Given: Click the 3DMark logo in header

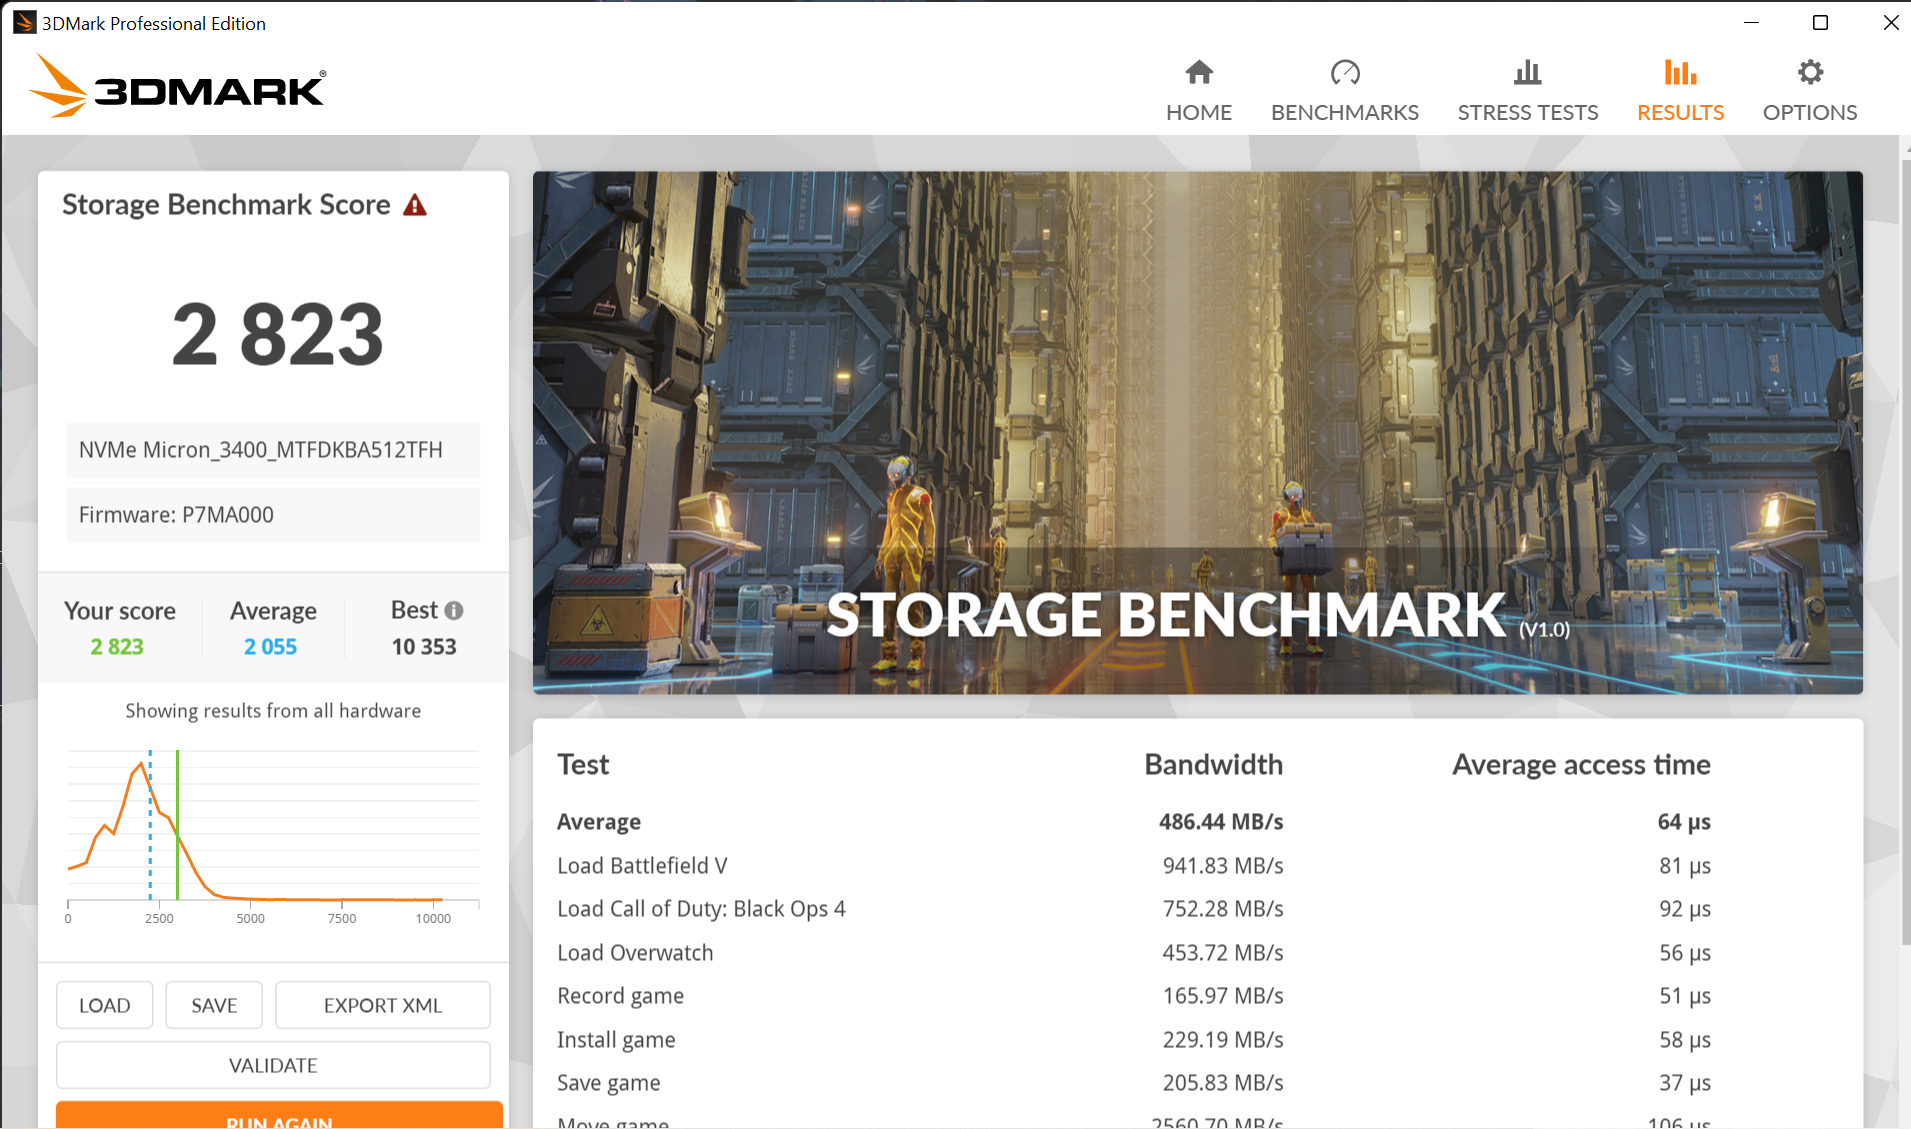Looking at the screenshot, I should click(177, 87).
